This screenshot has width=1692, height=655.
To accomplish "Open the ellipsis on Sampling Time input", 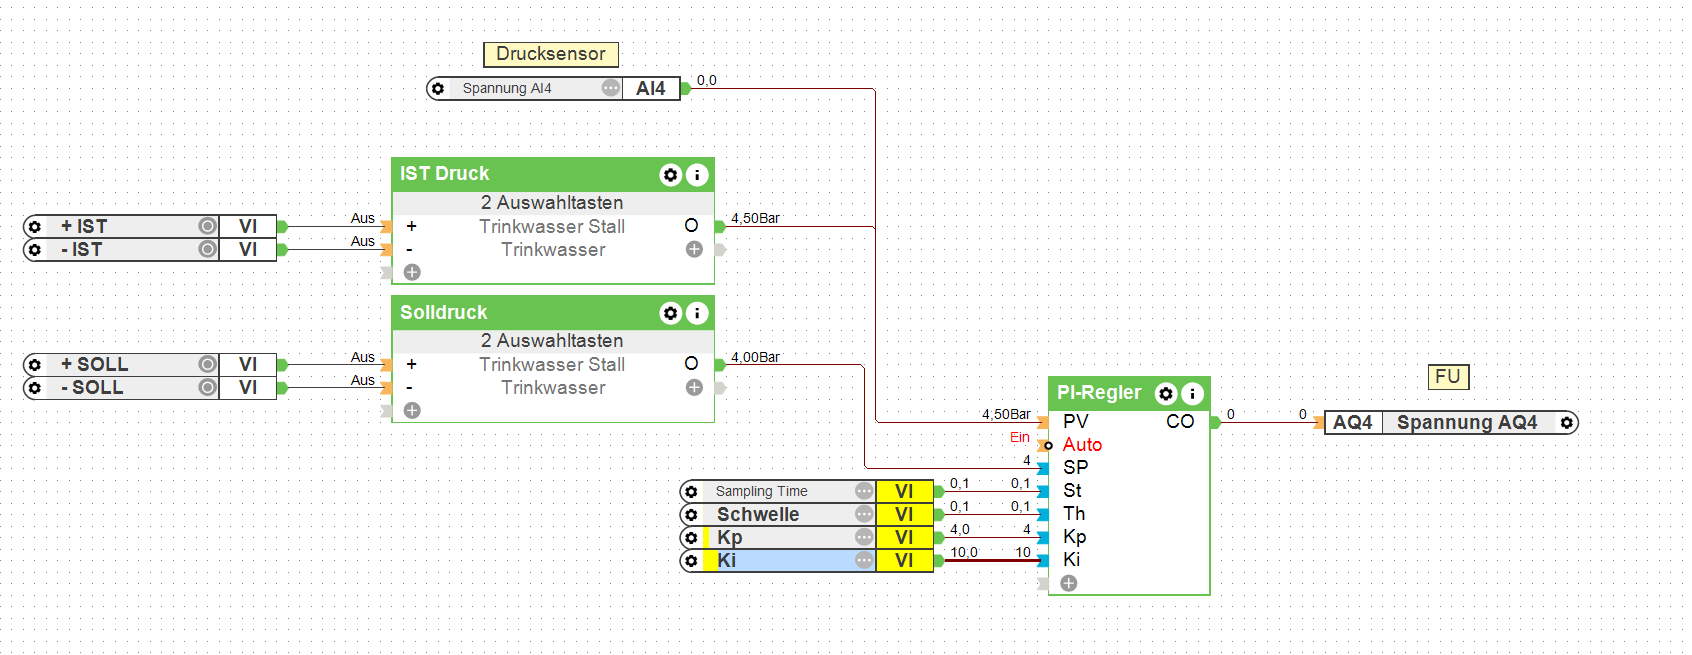I will 864,491.
